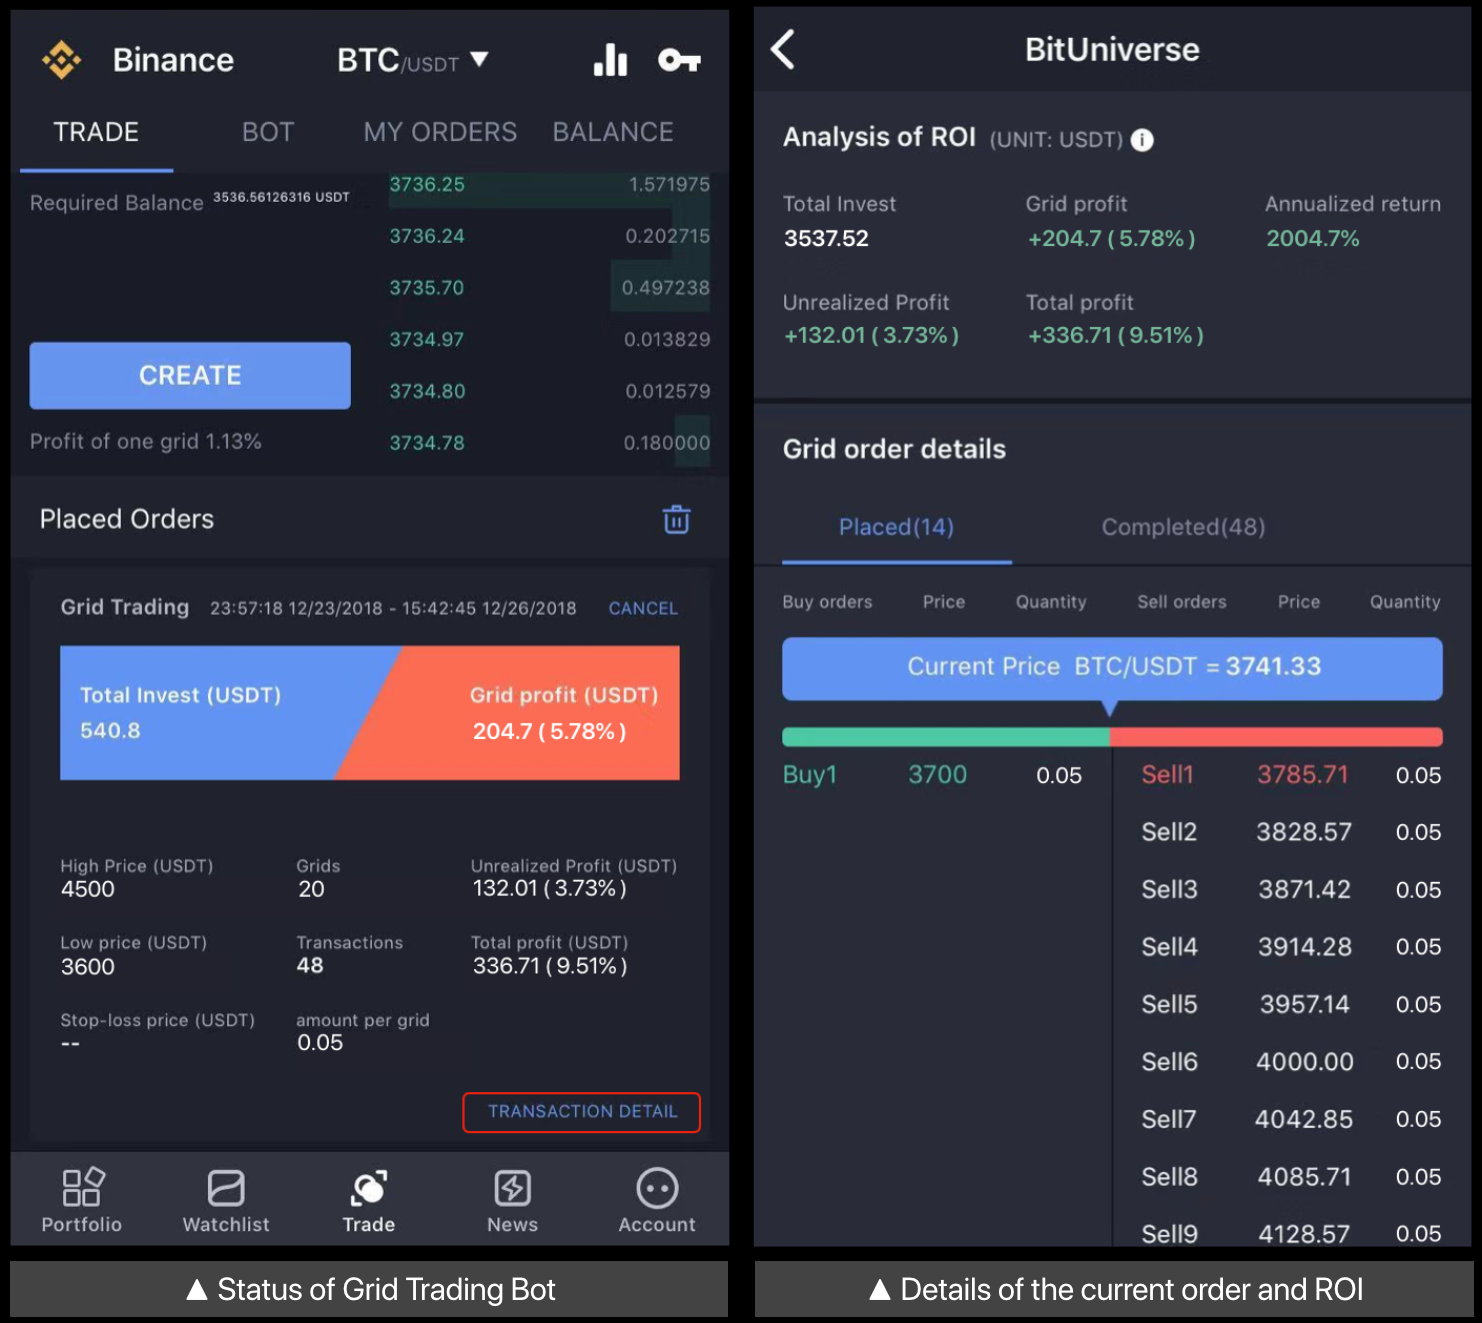This screenshot has width=1482, height=1323.
Task: Open the MY ORDERS tab
Action: click(x=440, y=132)
